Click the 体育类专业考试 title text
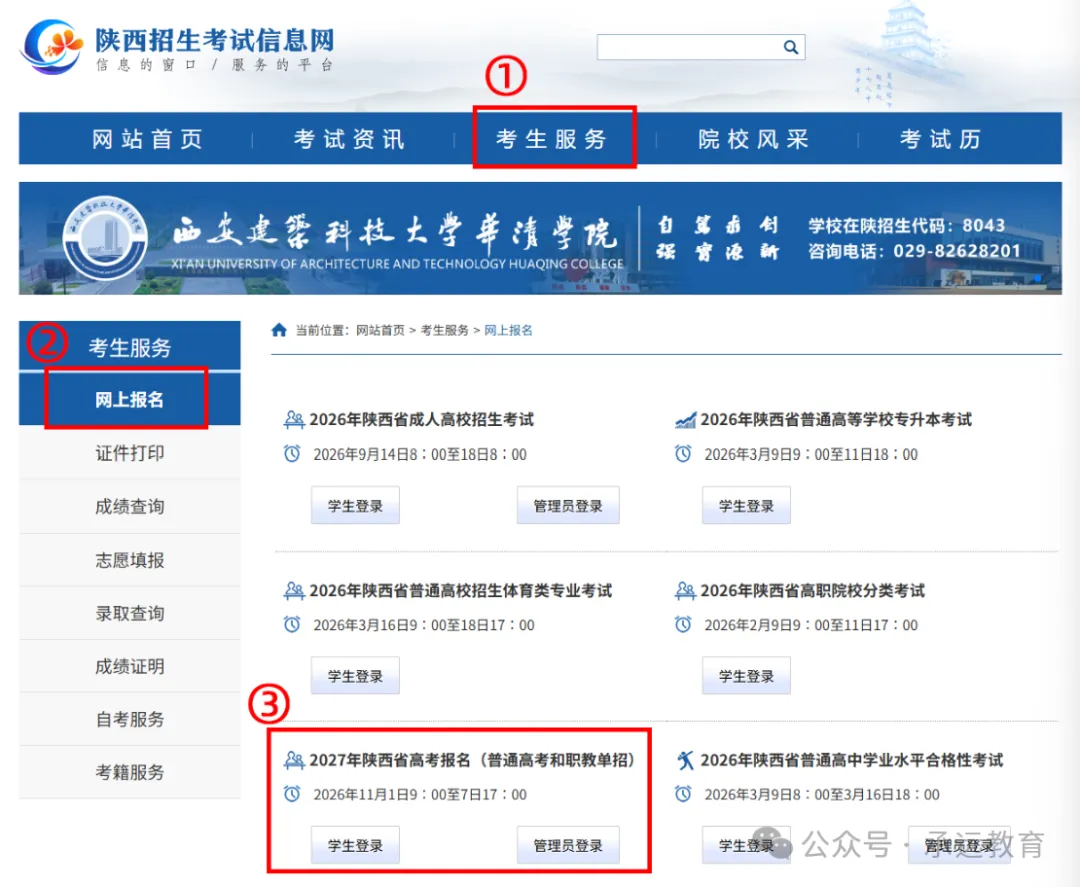The image size is (1080, 887). coord(461,590)
